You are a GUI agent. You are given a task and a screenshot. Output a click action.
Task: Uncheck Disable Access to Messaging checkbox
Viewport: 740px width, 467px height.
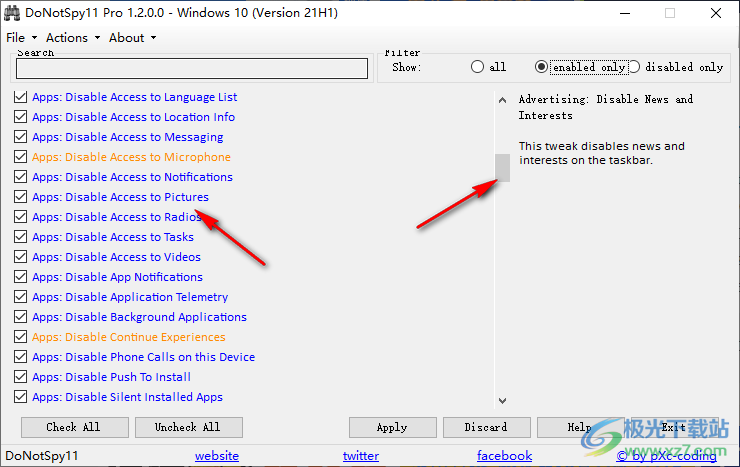(x=20, y=137)
